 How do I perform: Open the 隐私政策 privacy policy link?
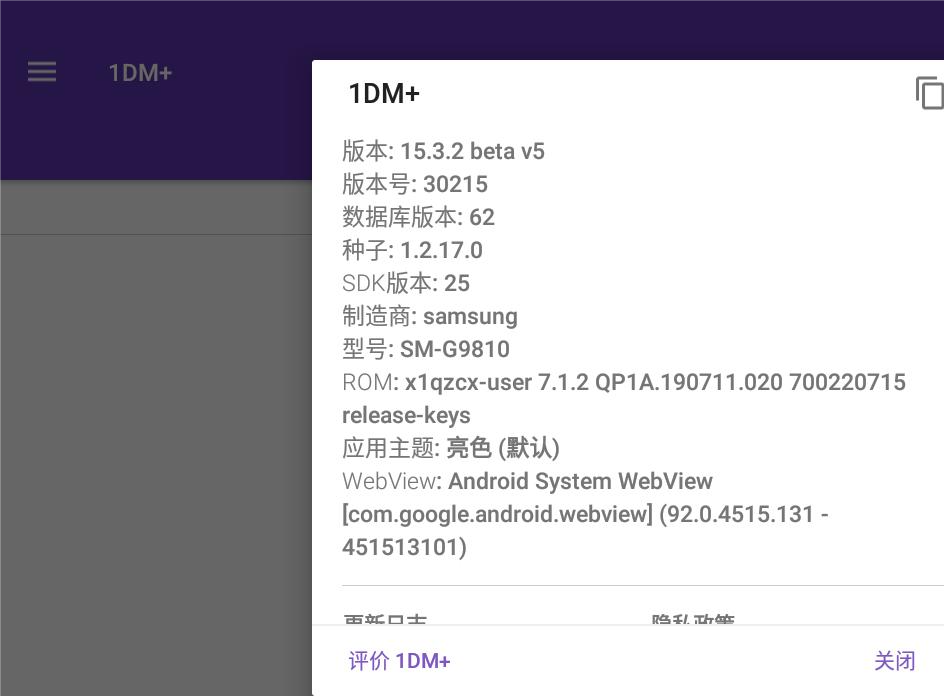tap(693, 619)
